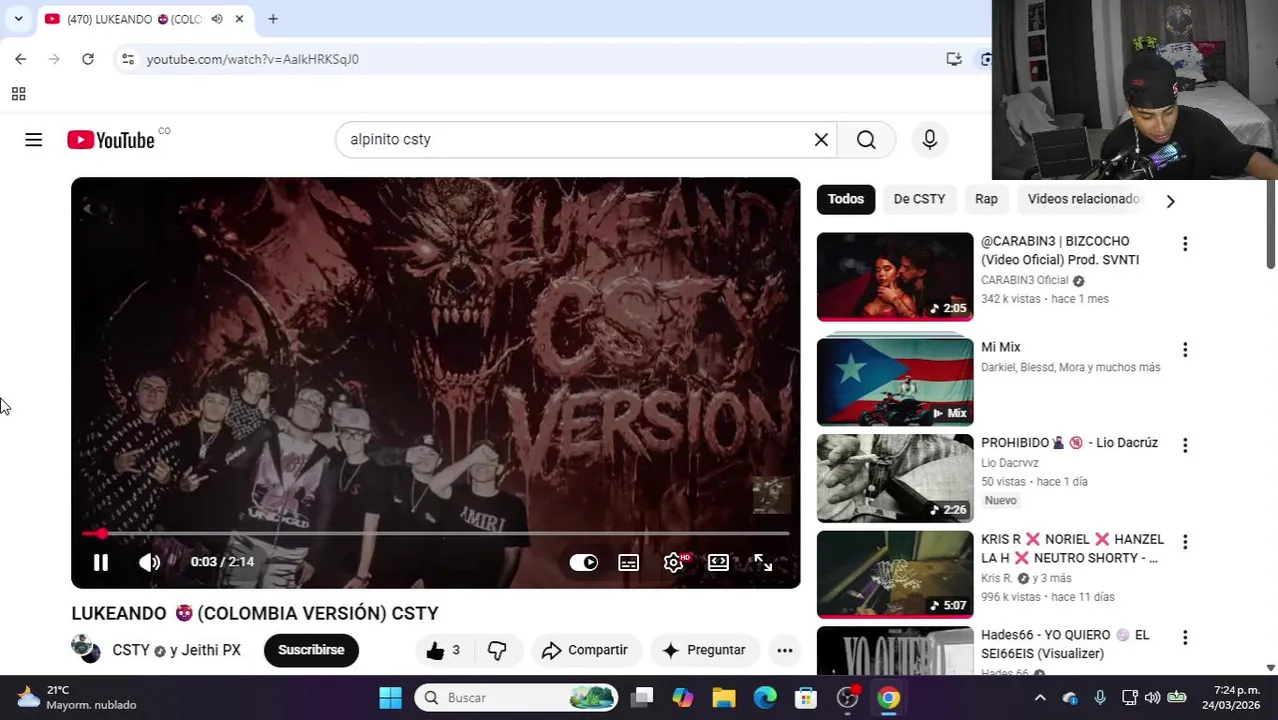Image resolution: width=1278 pixels, height=720 pixels.
Task: Open the Windows Start menu
Action: [x=390, y=698]
